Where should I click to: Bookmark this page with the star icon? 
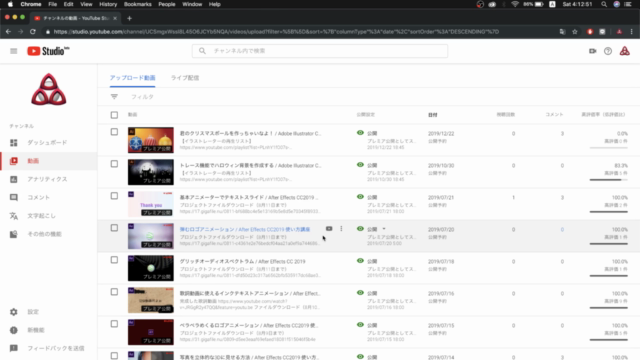tap(575, 31)
